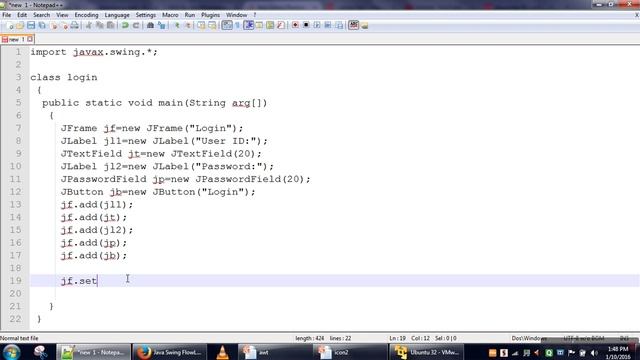Click 'Ln : 19' in status bar
The width and height of the screenshot is (640, 360).
(x=398, y=338)
